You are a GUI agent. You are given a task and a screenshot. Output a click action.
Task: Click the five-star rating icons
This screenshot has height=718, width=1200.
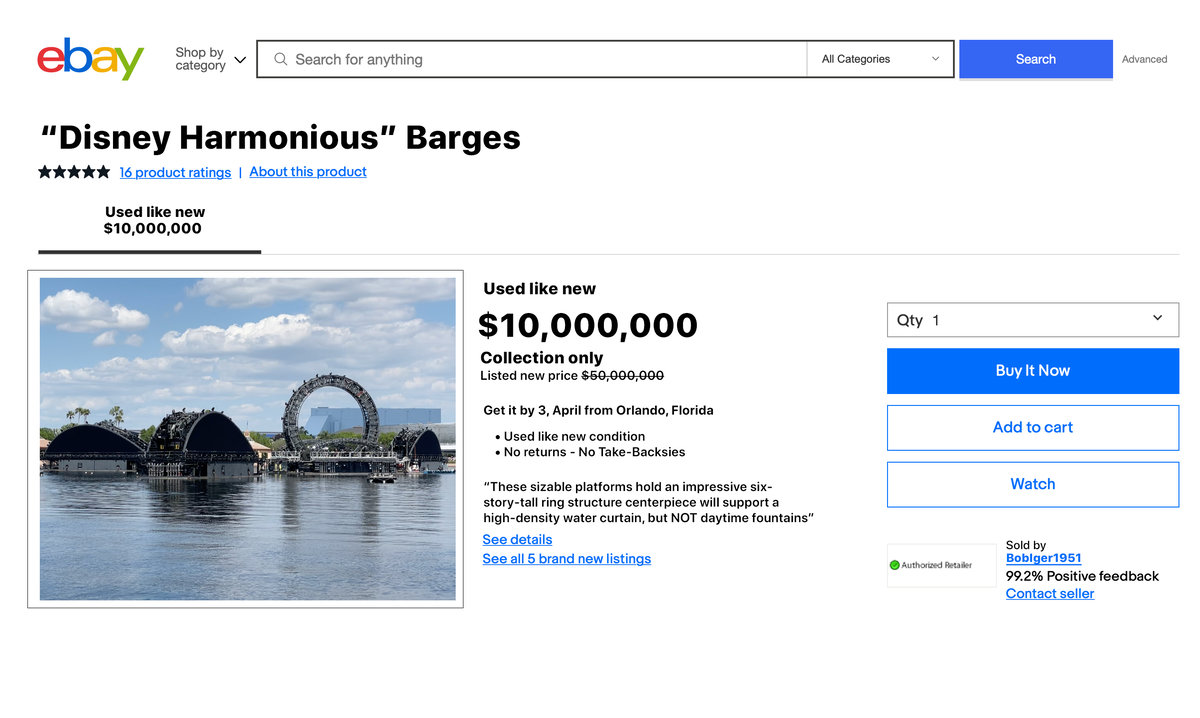coord(74,172)
